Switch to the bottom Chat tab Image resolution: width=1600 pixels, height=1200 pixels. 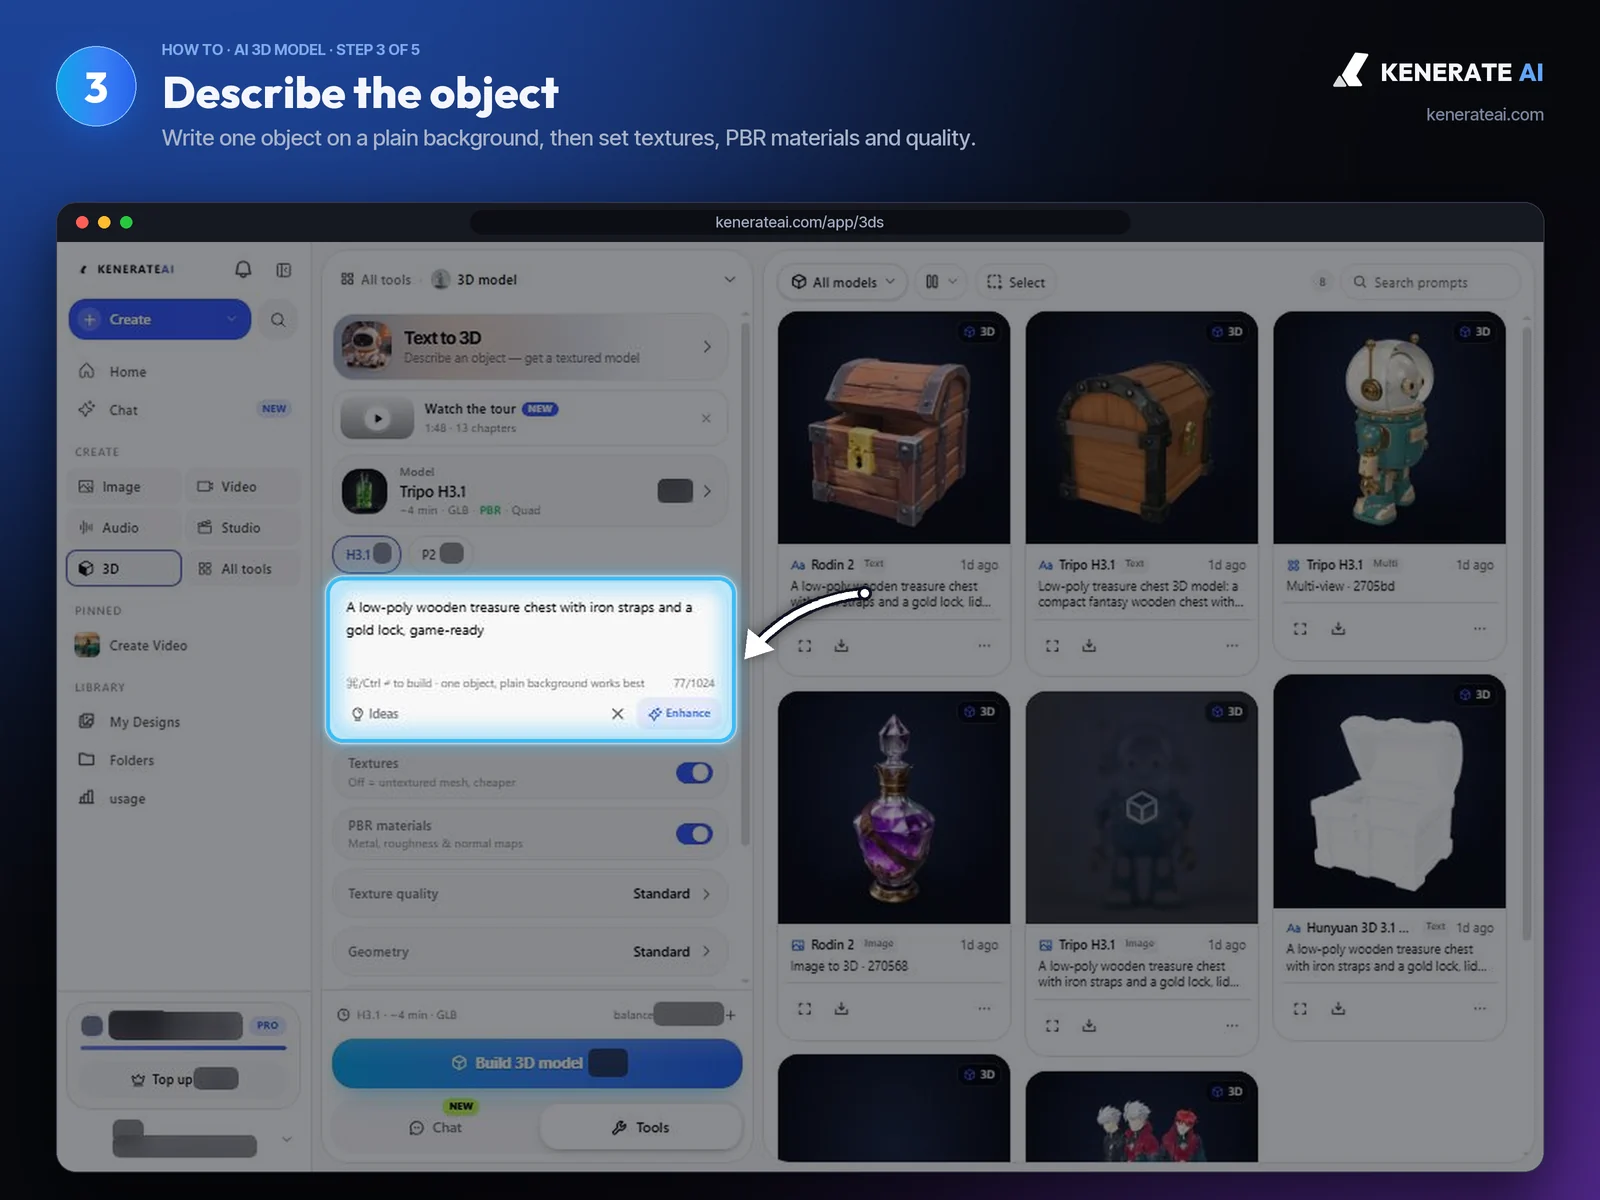pyautogui.click(x=436, y=1128)
